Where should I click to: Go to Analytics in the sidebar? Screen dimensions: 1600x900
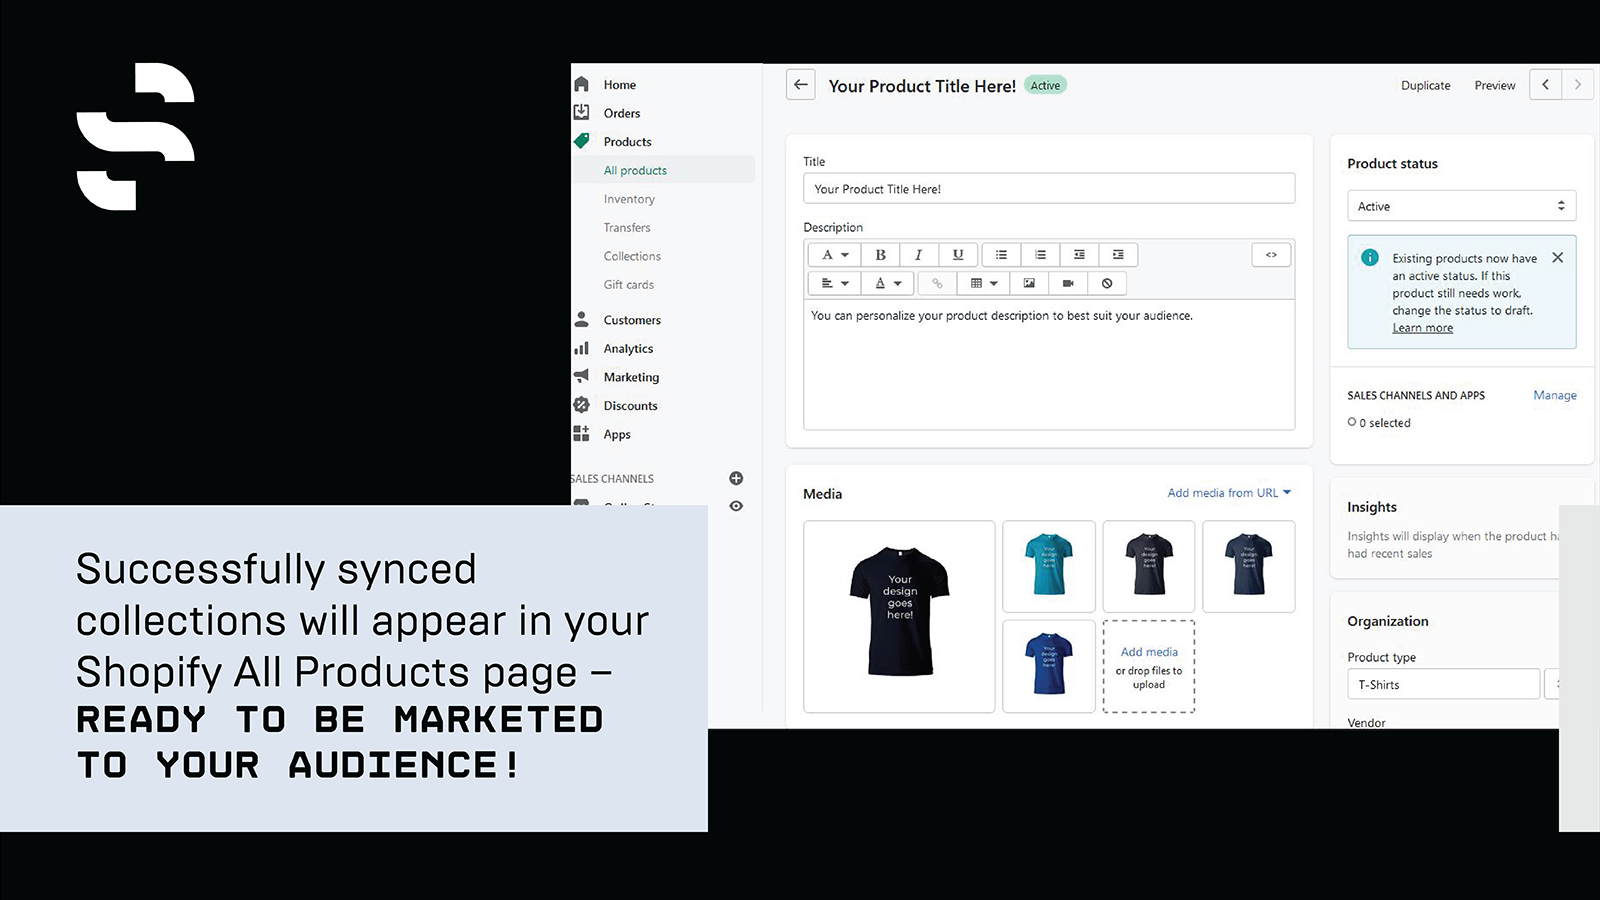click(x=628, y=349)
